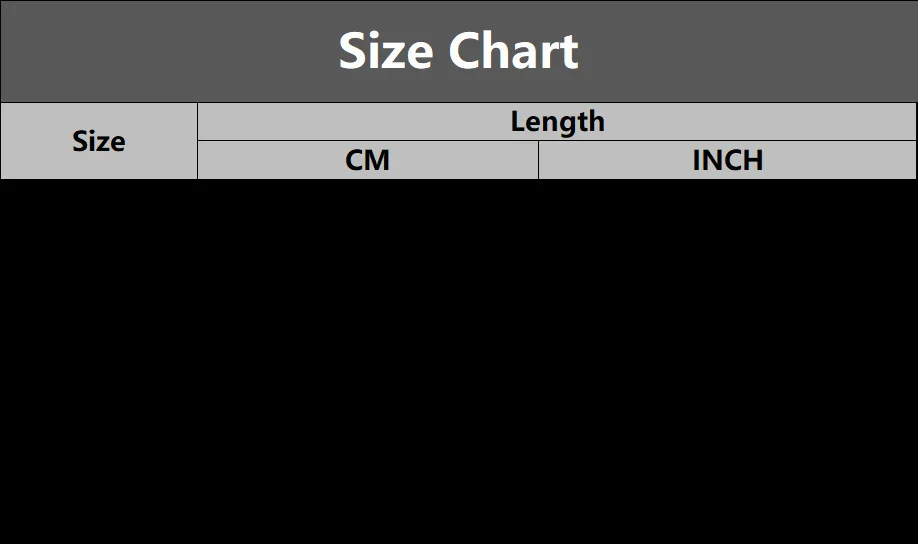Image resolution: width=918 pixels, height=544 pixels.
Task: Click the black area under the CM column
Action: click(368, 361)
